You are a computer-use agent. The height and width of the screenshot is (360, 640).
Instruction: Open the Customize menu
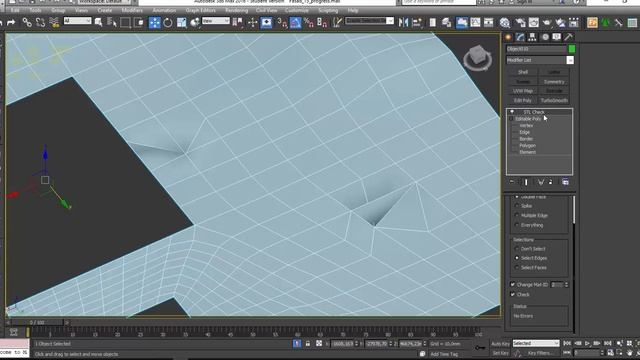tap(297, 10)
